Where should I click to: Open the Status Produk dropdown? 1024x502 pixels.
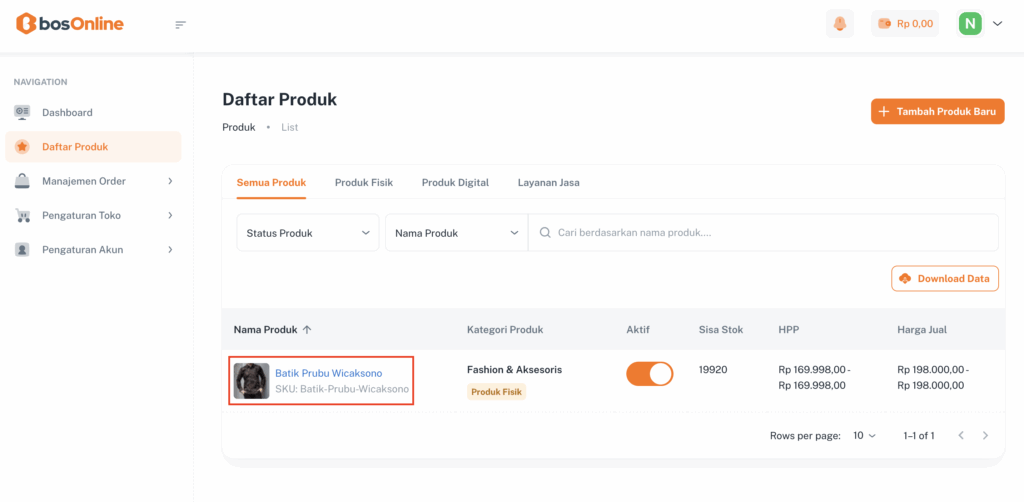click(307, 233)
